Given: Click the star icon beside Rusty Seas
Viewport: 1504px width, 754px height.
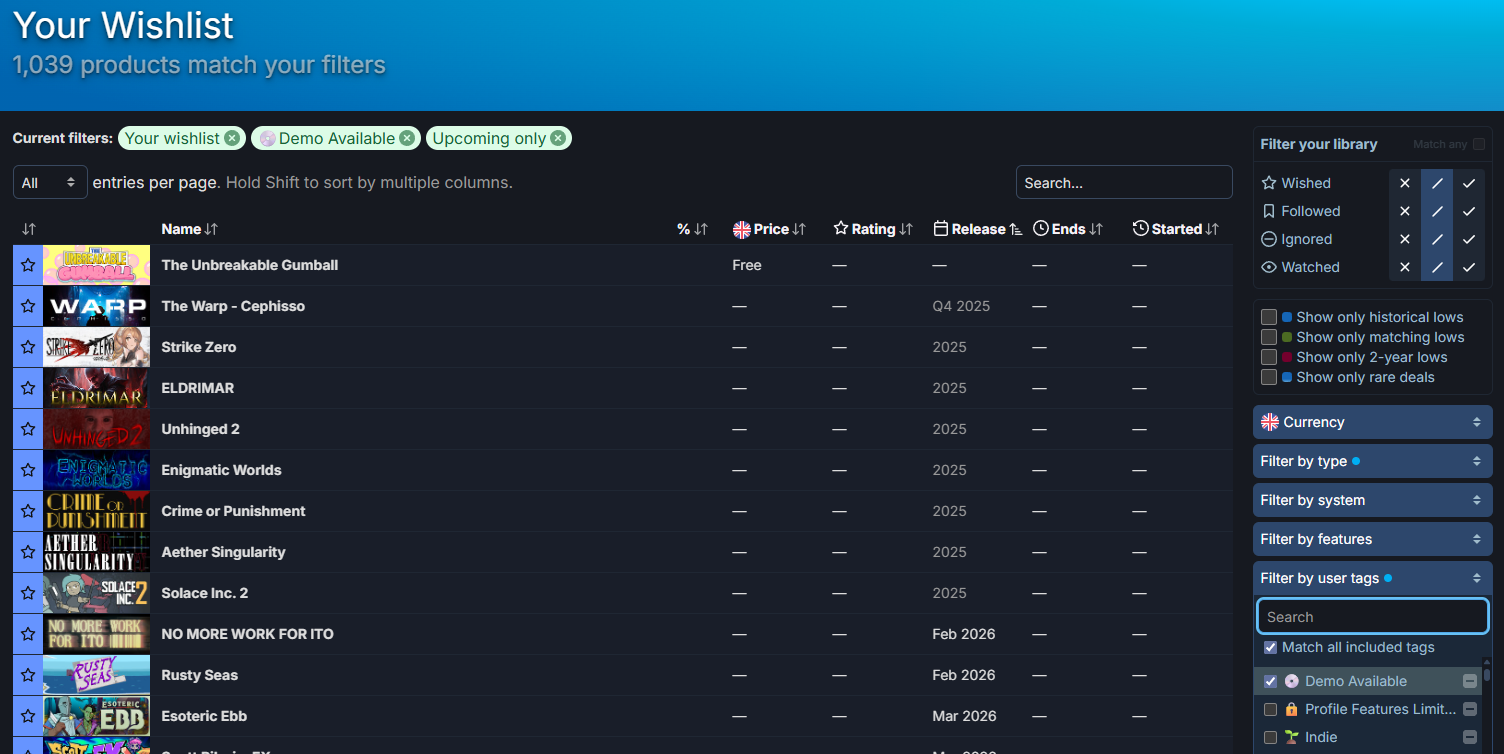Looking at the screenshot, I should 28,675.
